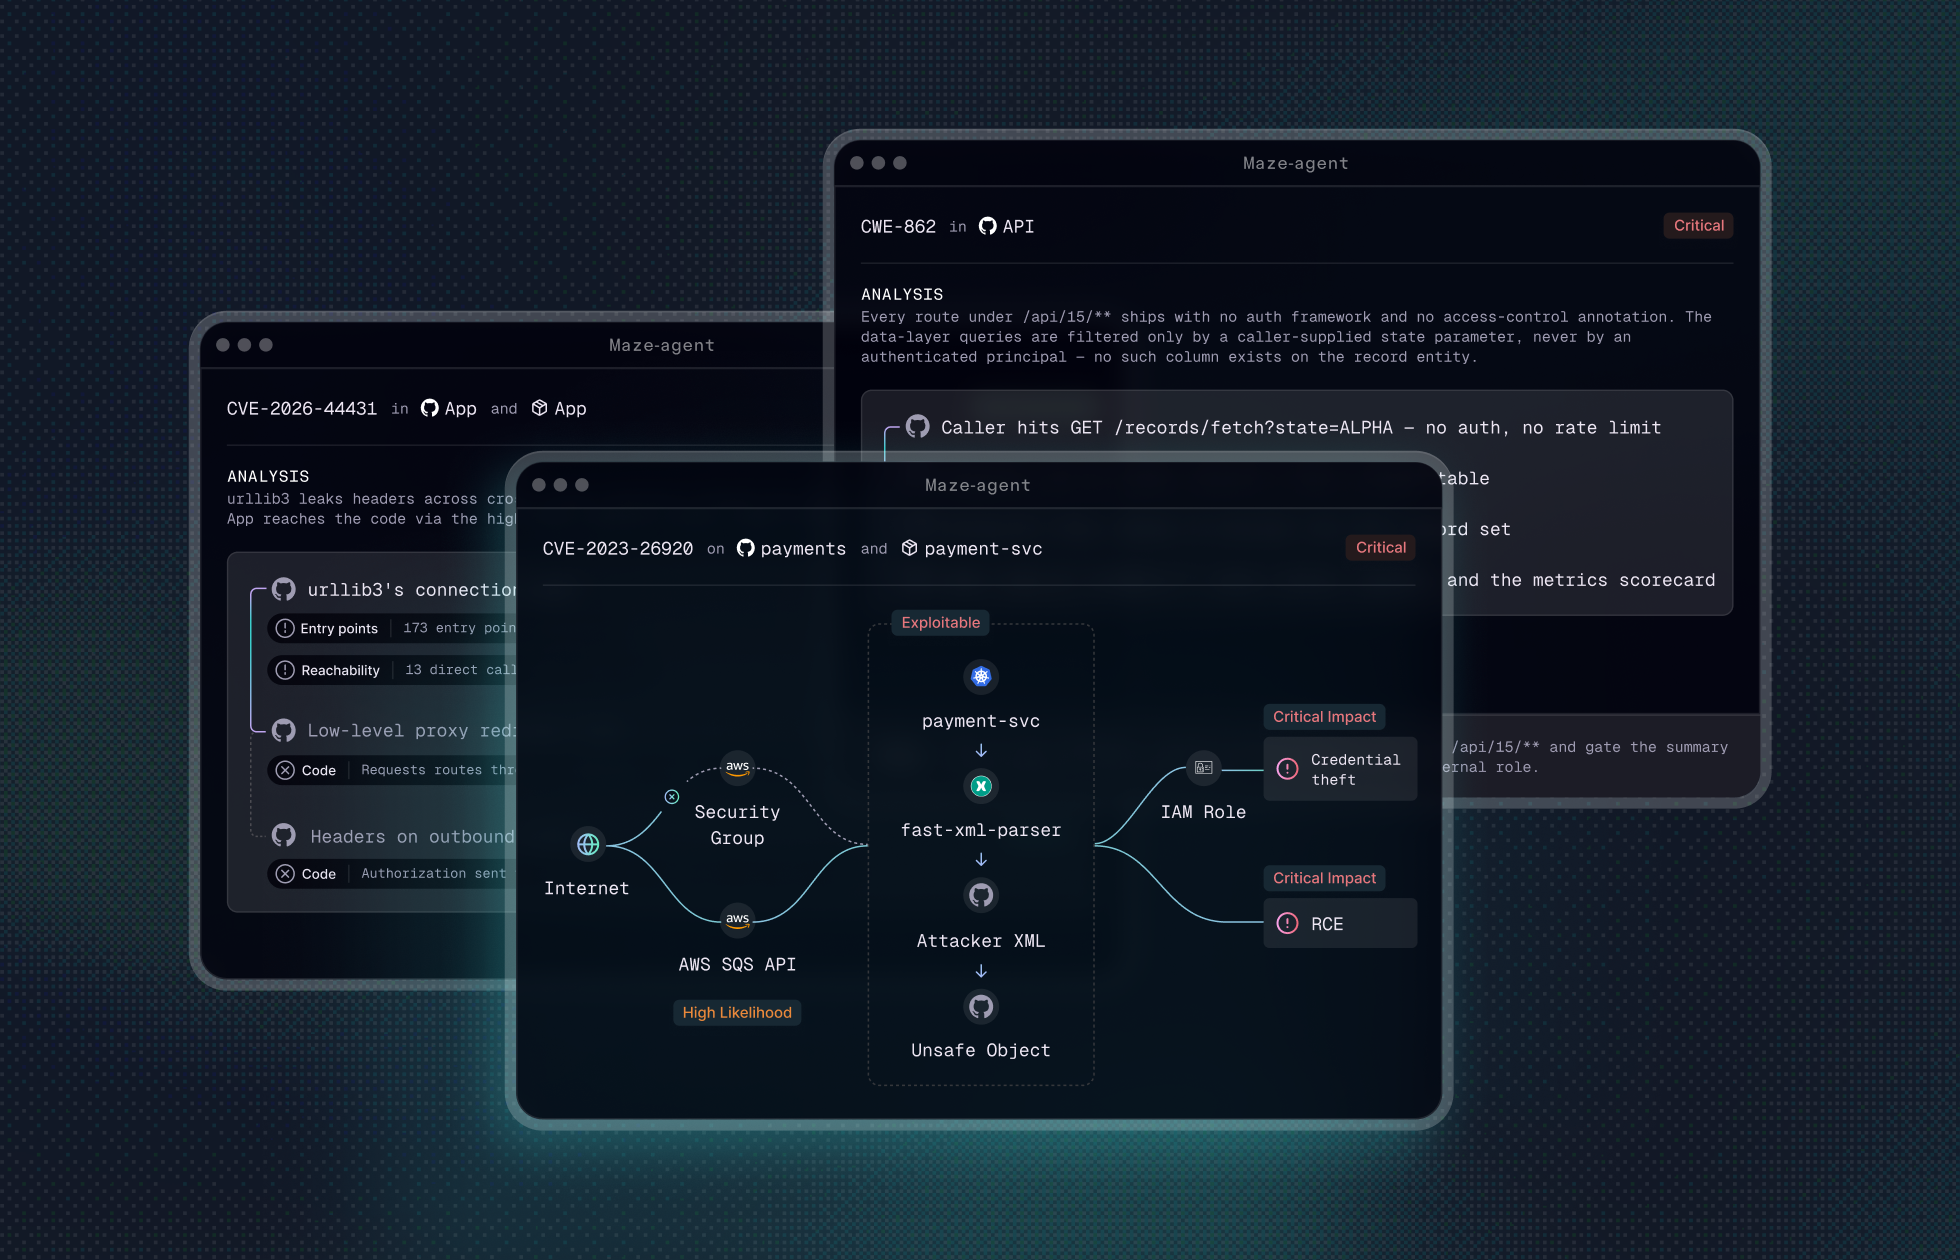Click the GitHub icon next to API in CWE-862 window
Viewport: 1960px width, 1260px height.
pos(987,226)
